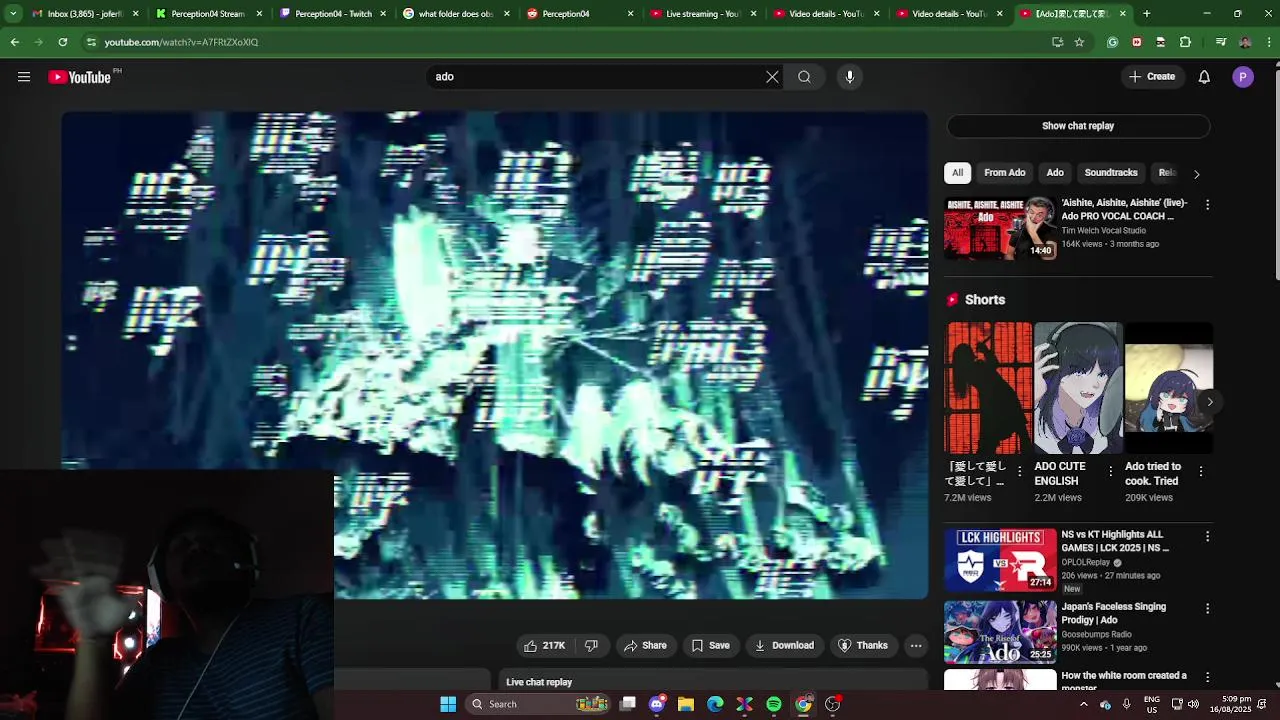The image size is (1280, 720).
Task: Open The Rise of Ado video thumbnail
Action: [x=1000, y=632]
